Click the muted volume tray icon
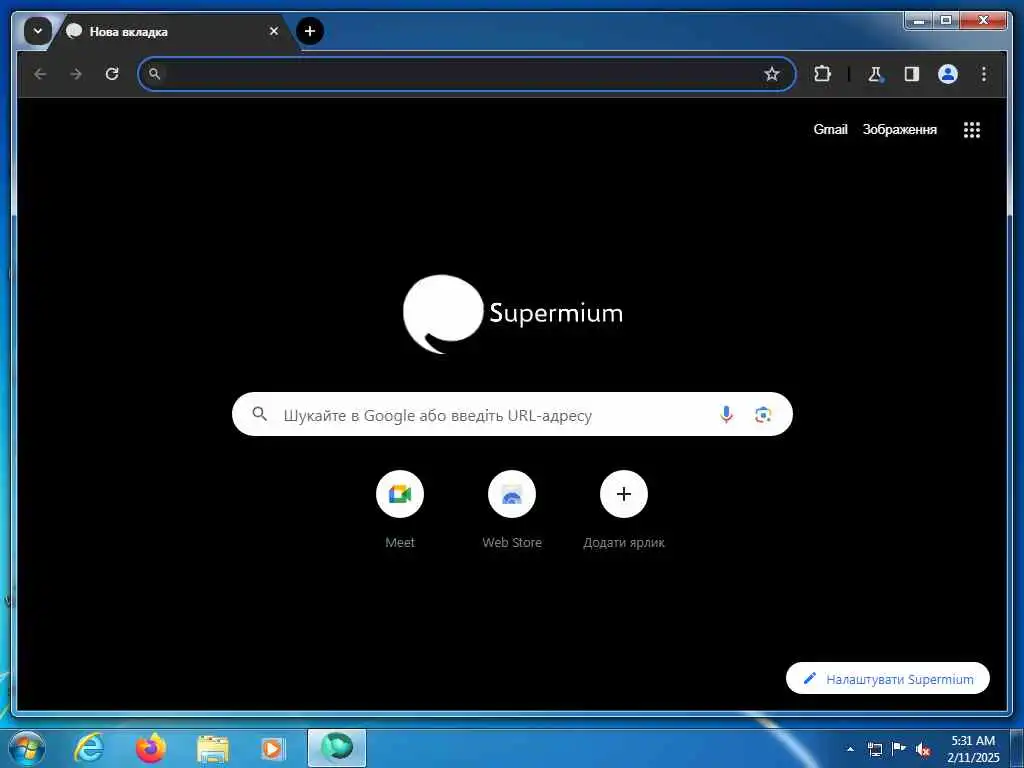 point(923,749)
